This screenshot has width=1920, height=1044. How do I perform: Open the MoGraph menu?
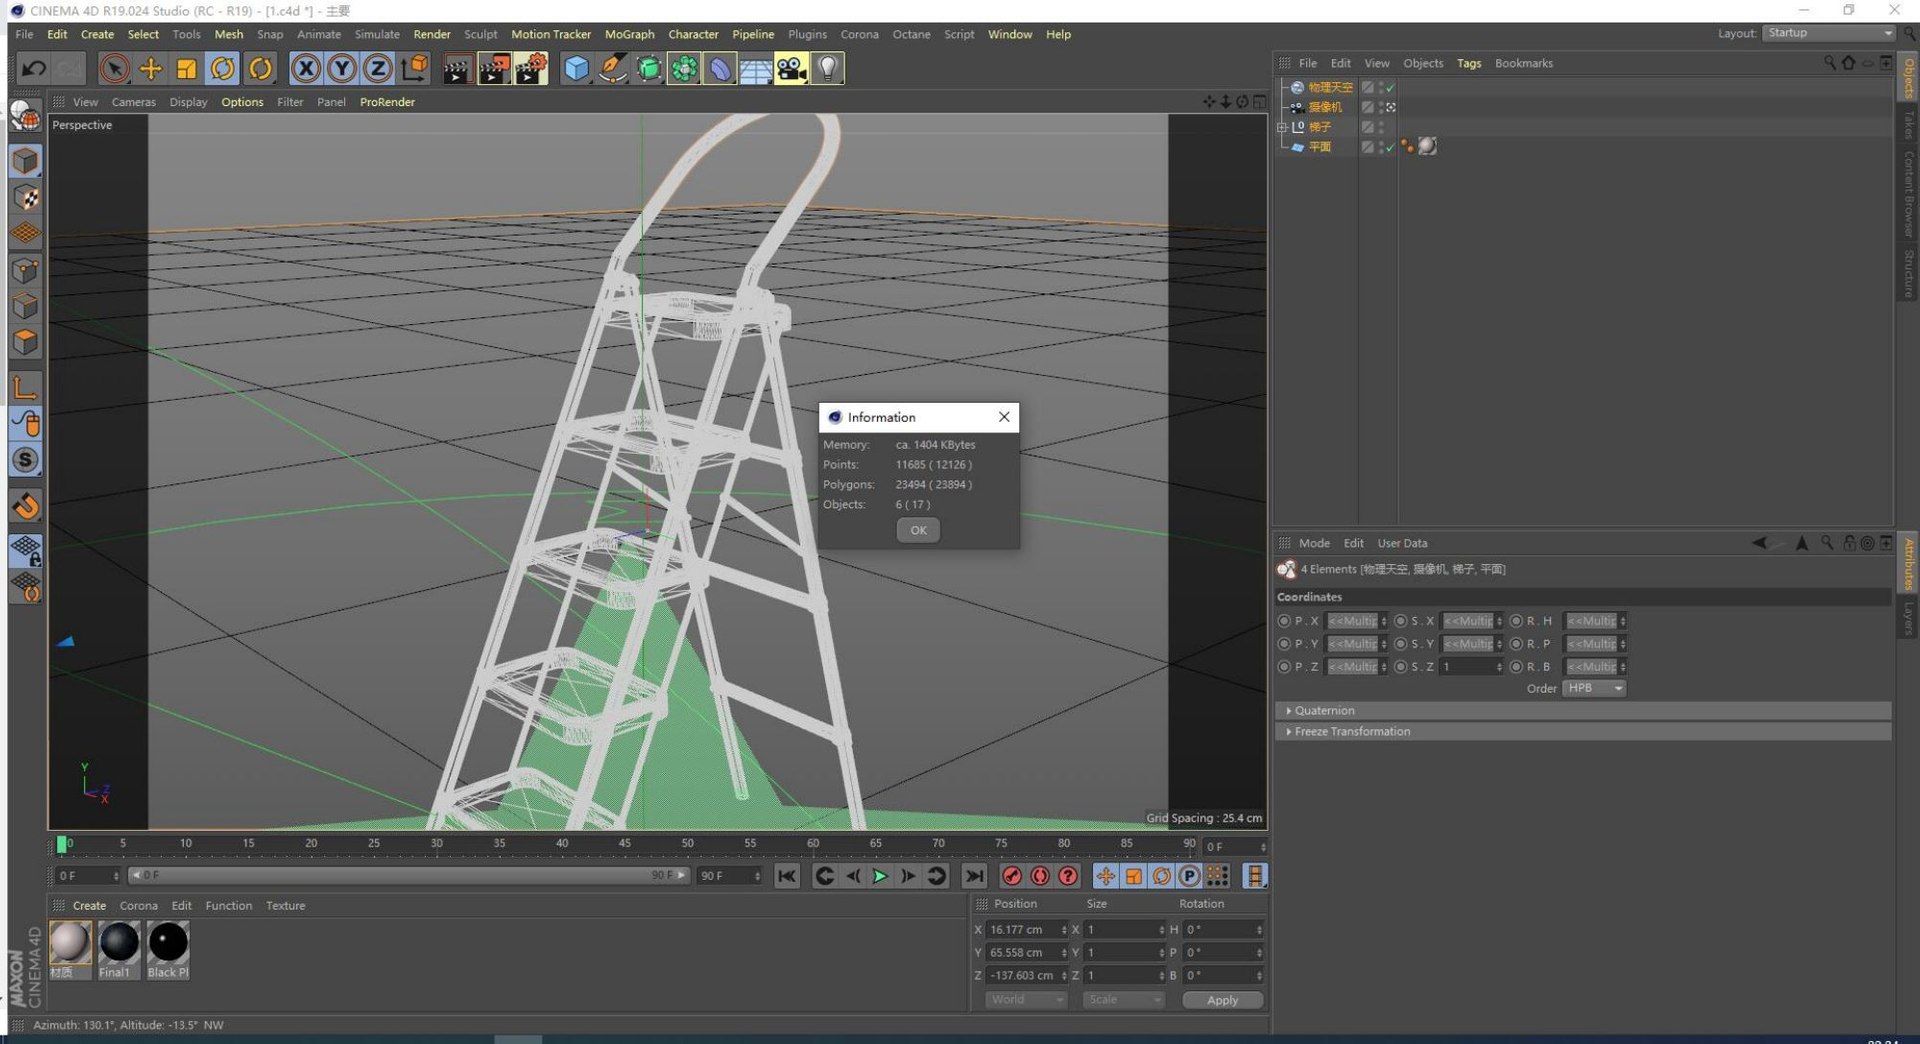629,34
